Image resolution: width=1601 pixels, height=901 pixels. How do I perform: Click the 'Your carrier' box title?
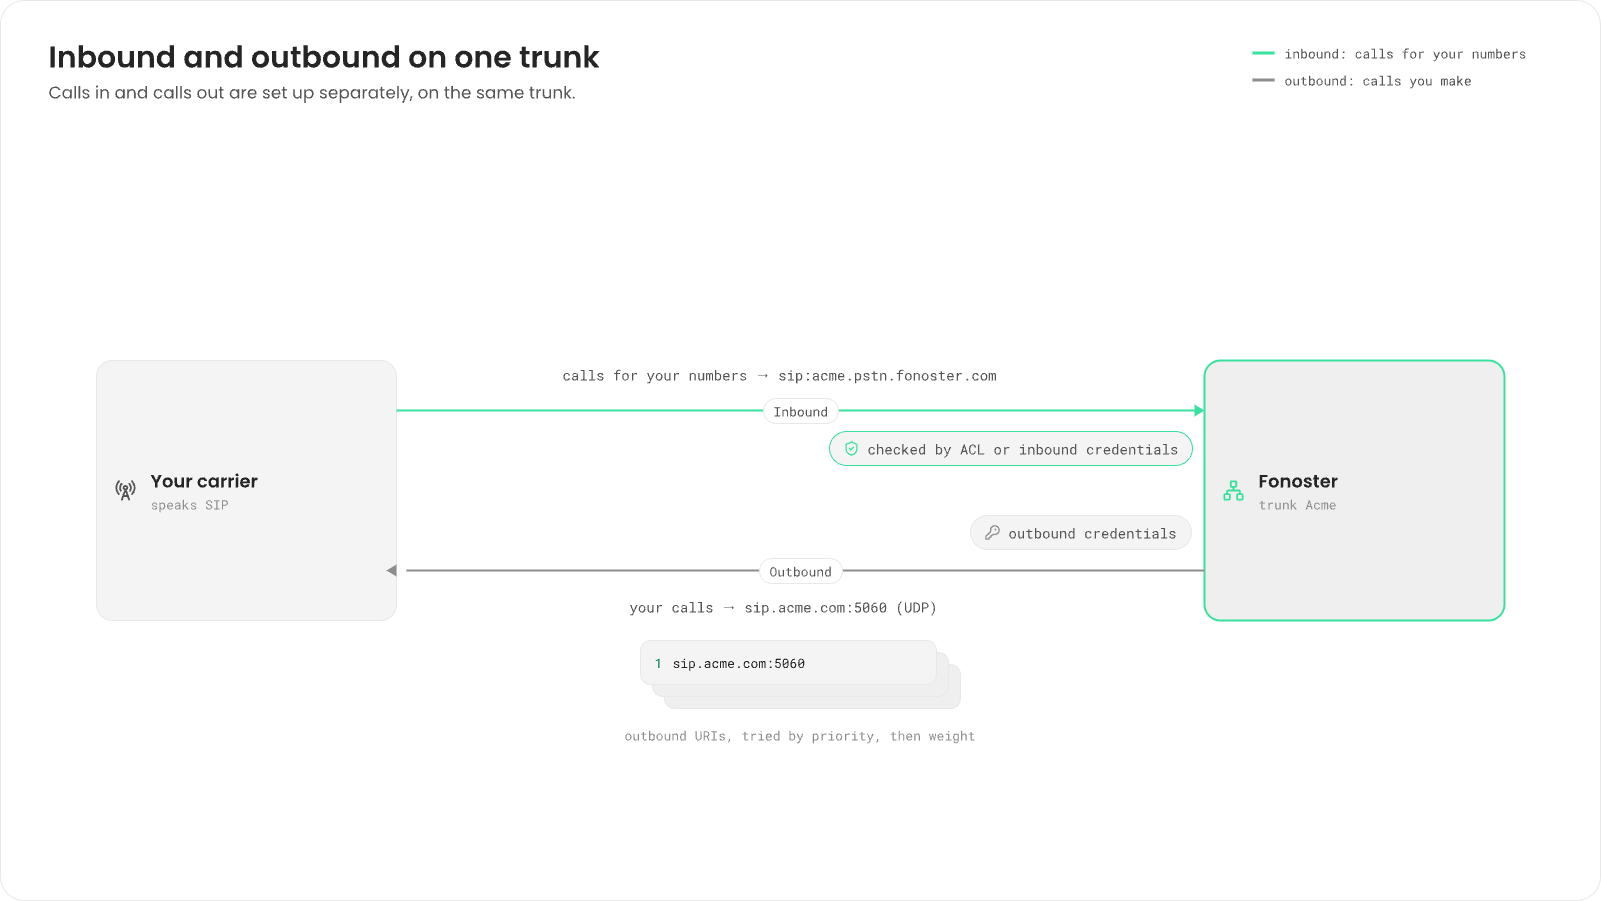(204, 481)
